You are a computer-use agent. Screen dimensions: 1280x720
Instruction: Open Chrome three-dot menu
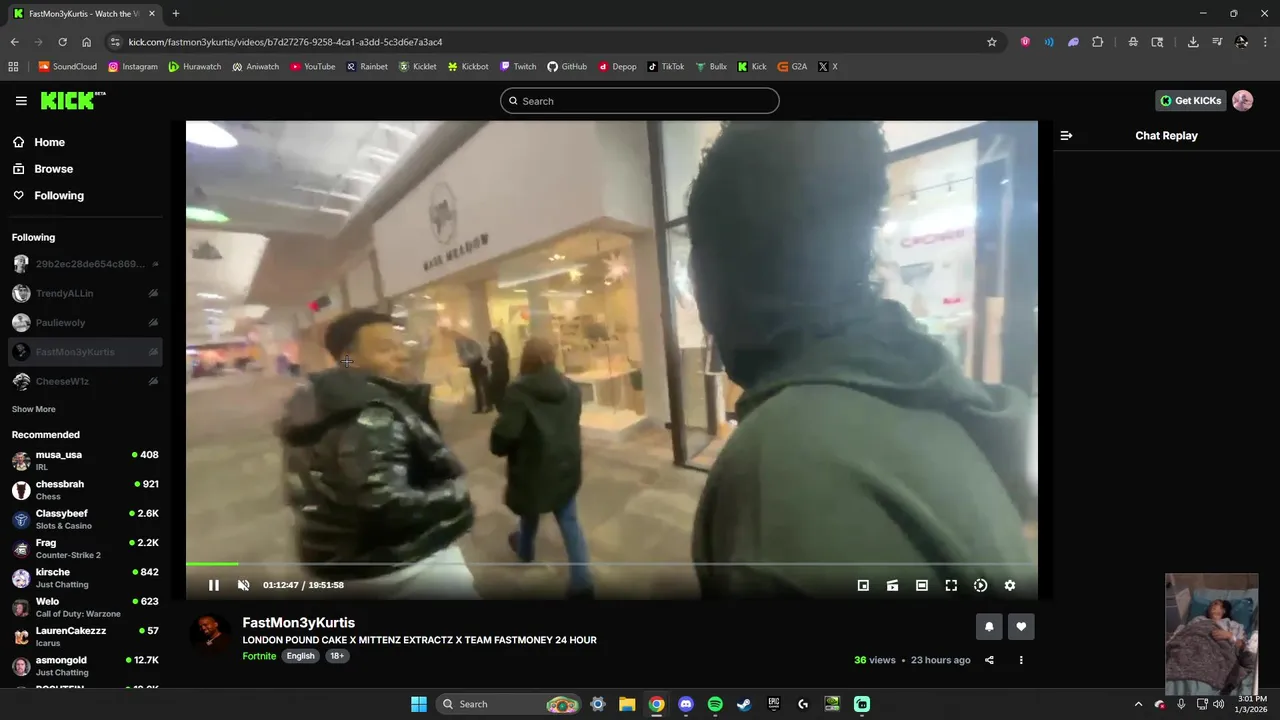[1263, 42]
